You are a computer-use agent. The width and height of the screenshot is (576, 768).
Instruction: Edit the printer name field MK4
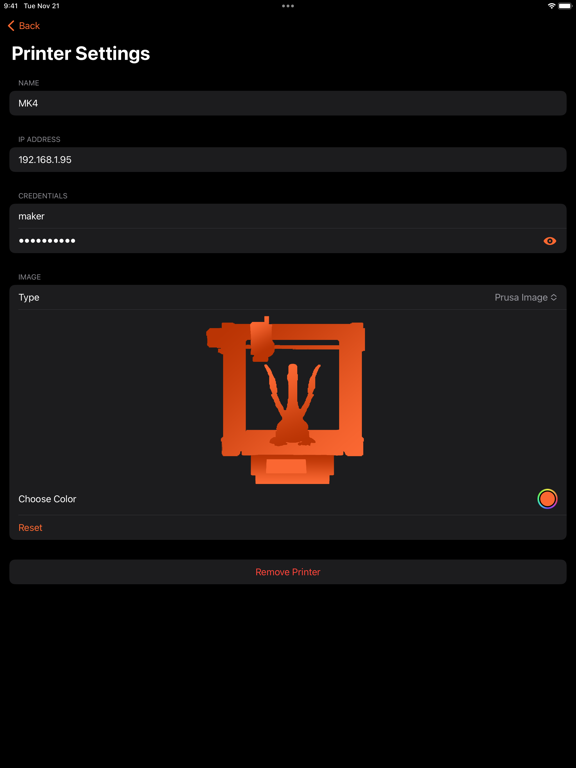(x=288, y=103)
